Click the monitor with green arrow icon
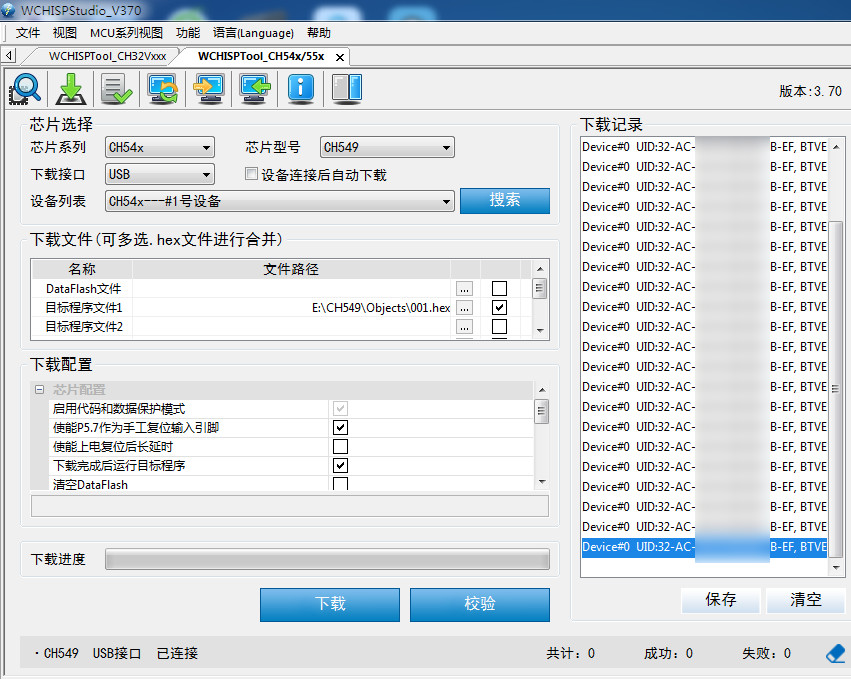This screenshot has width=851, height=679. point(255,89)
